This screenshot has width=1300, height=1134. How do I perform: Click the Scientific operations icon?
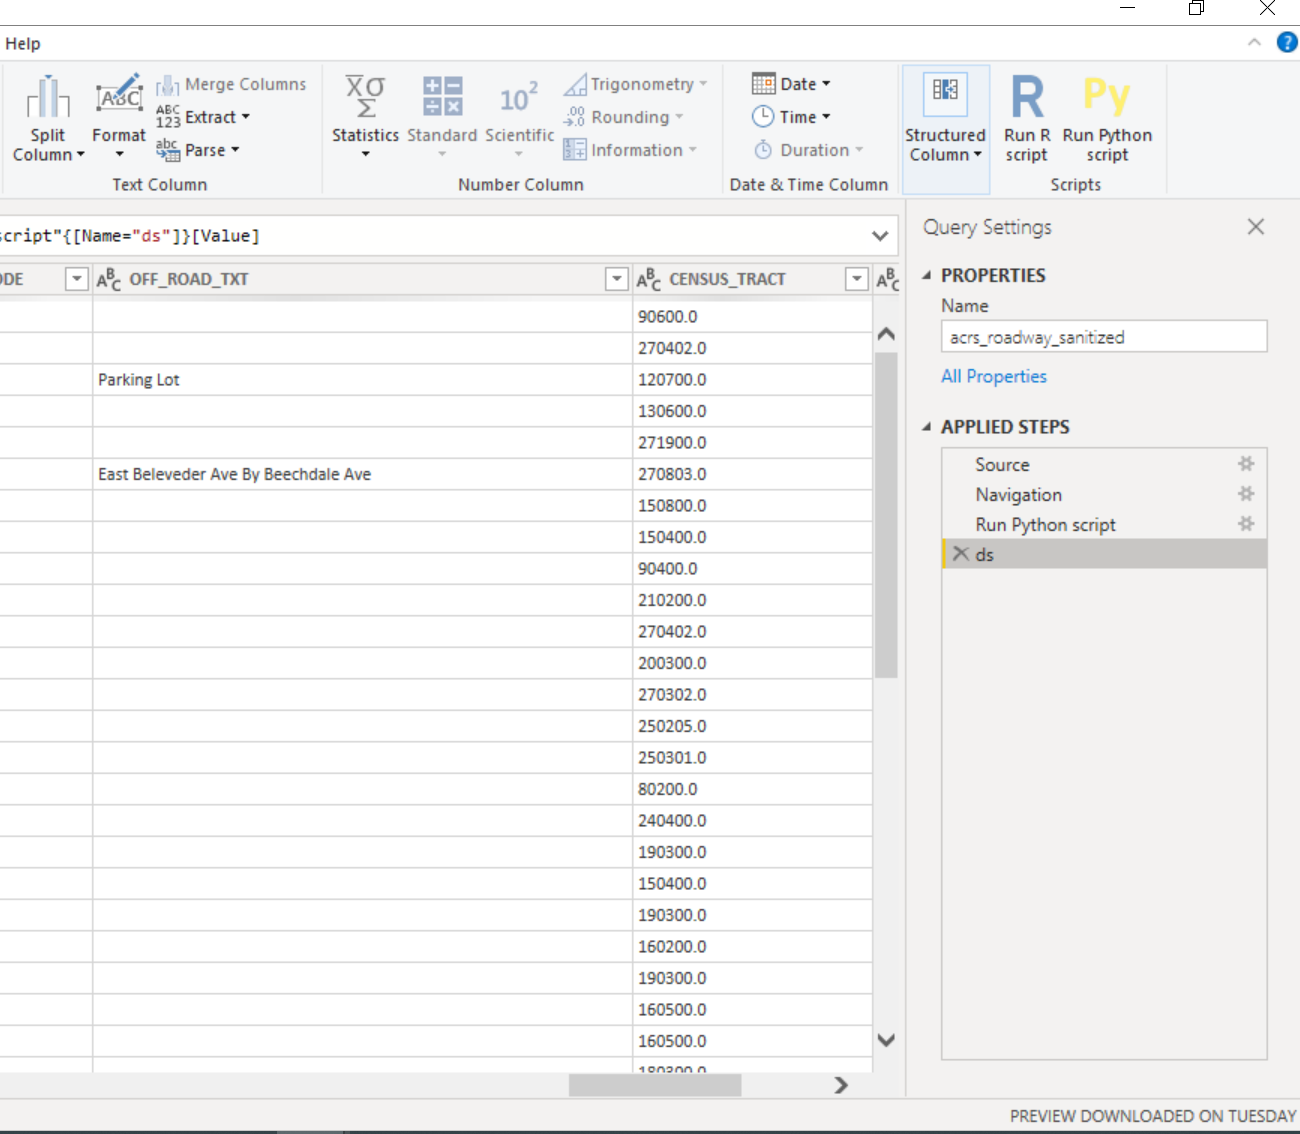tap(519, 117)
